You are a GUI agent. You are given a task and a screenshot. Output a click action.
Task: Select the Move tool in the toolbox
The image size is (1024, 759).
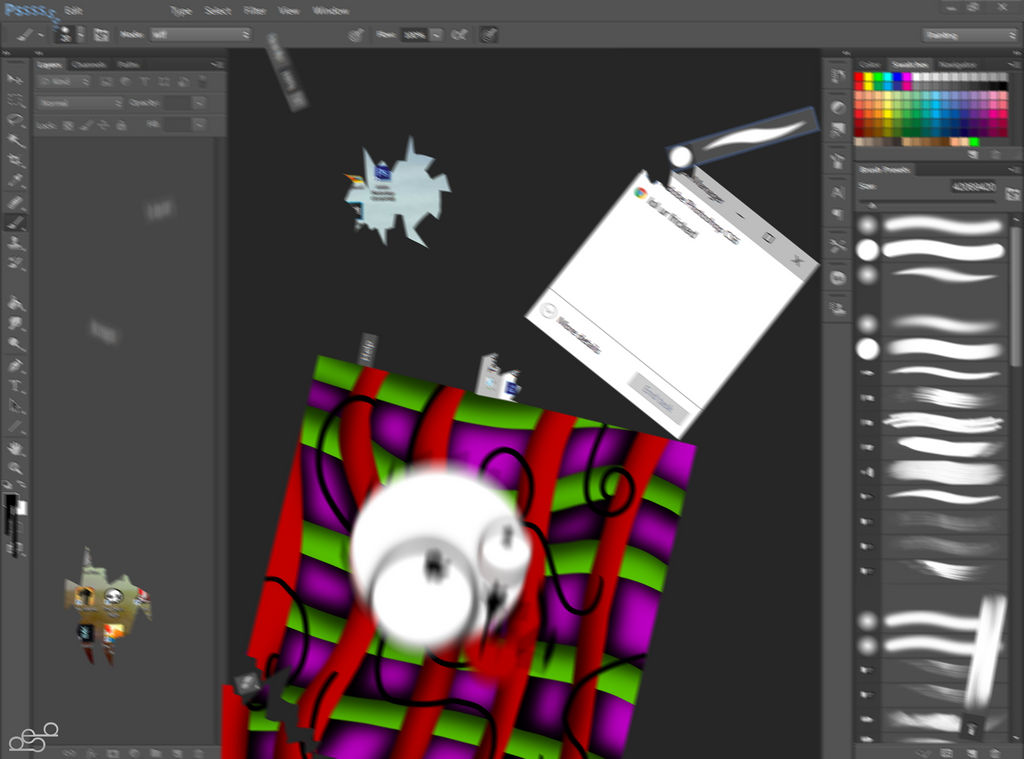pos(15,79)
